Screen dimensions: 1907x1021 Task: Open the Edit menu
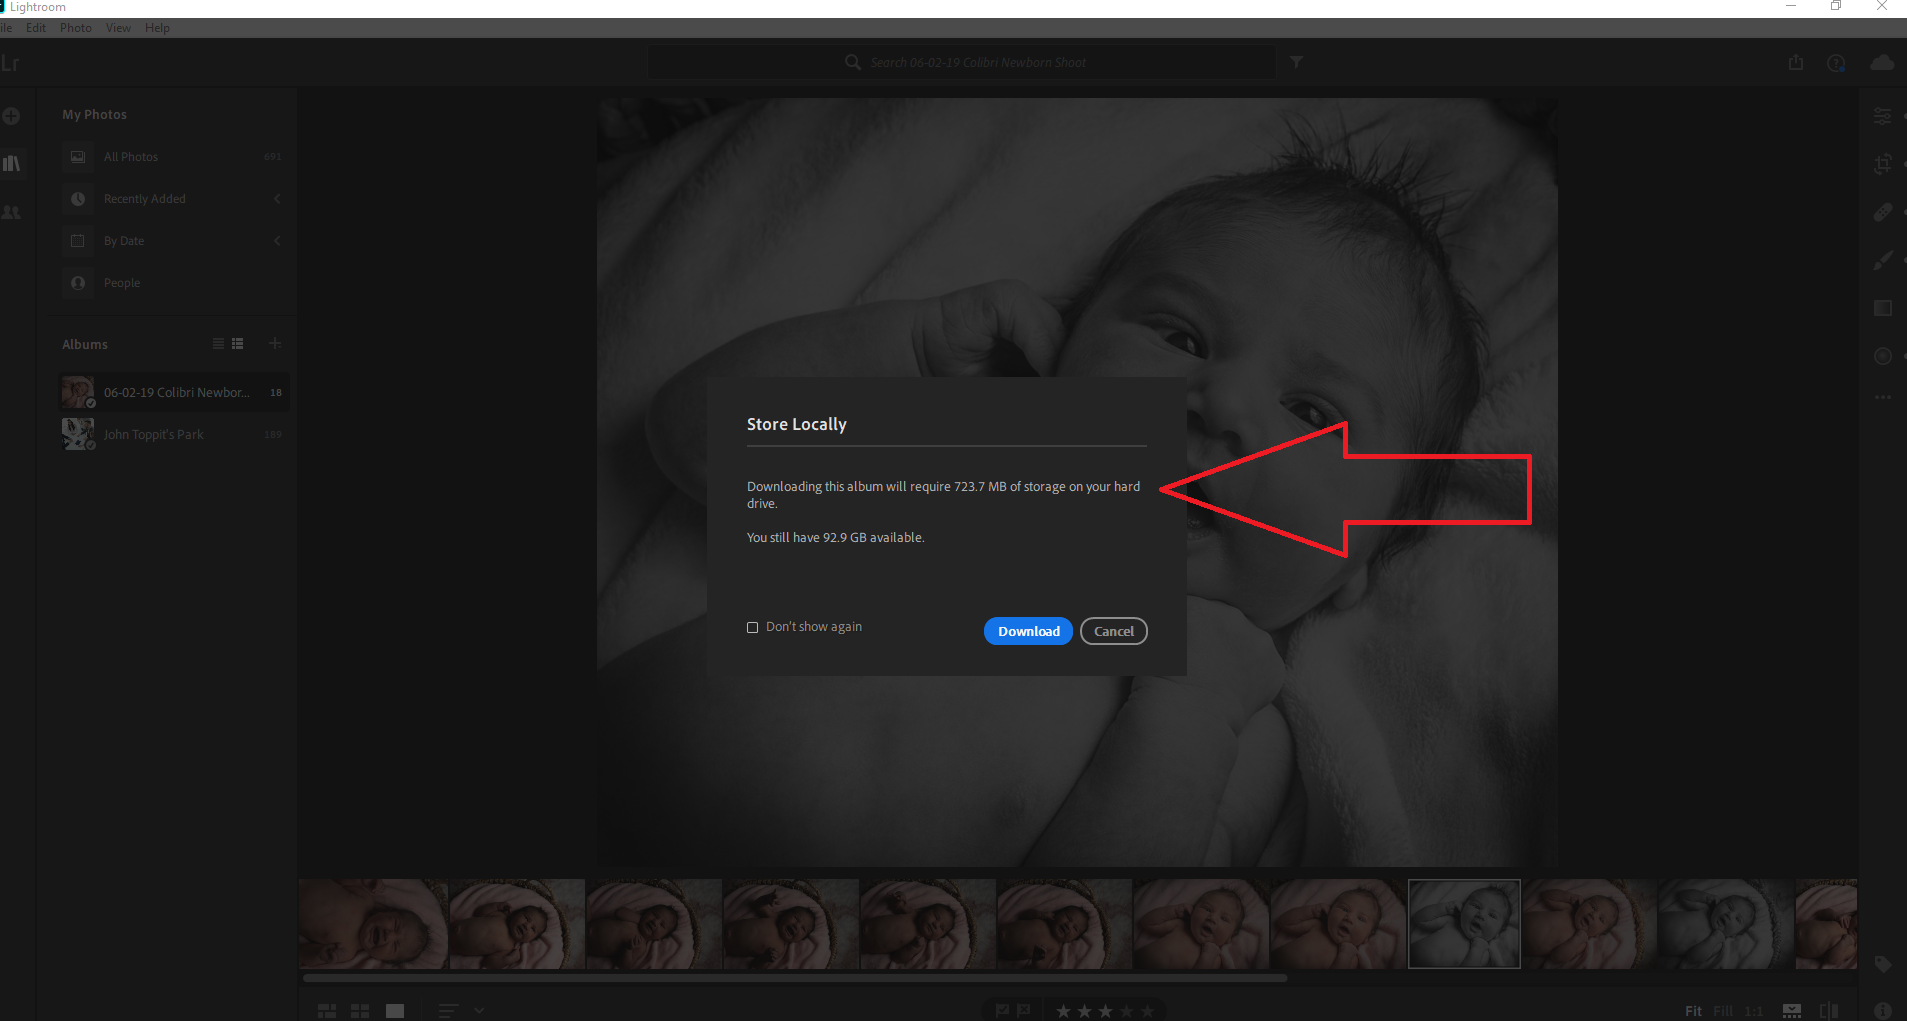(x=36, y=28)
